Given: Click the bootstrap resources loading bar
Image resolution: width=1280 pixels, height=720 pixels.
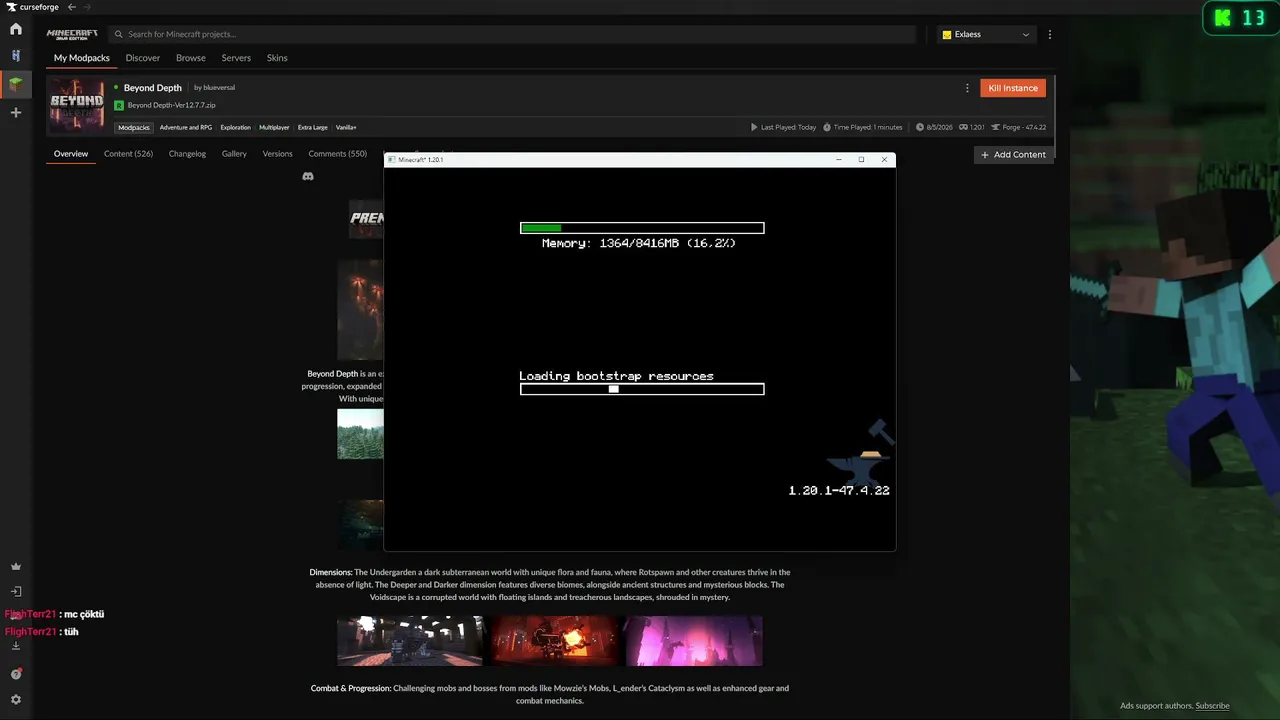Looking at the screenshot, I should pyautogui.click(x=642, y=389).
